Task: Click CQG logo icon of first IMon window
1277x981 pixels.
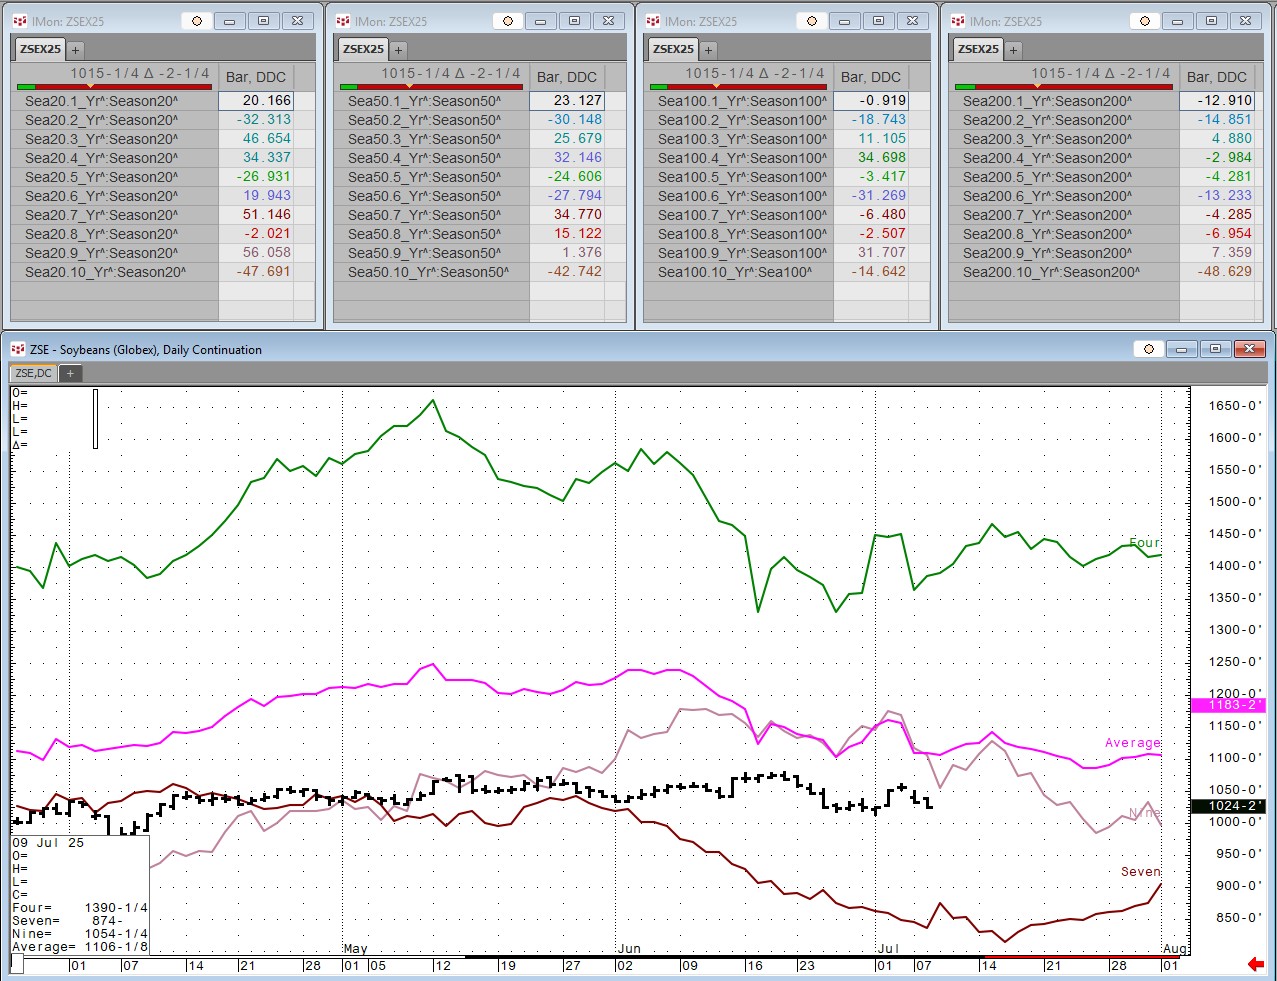Action: [x=19, y=21]
